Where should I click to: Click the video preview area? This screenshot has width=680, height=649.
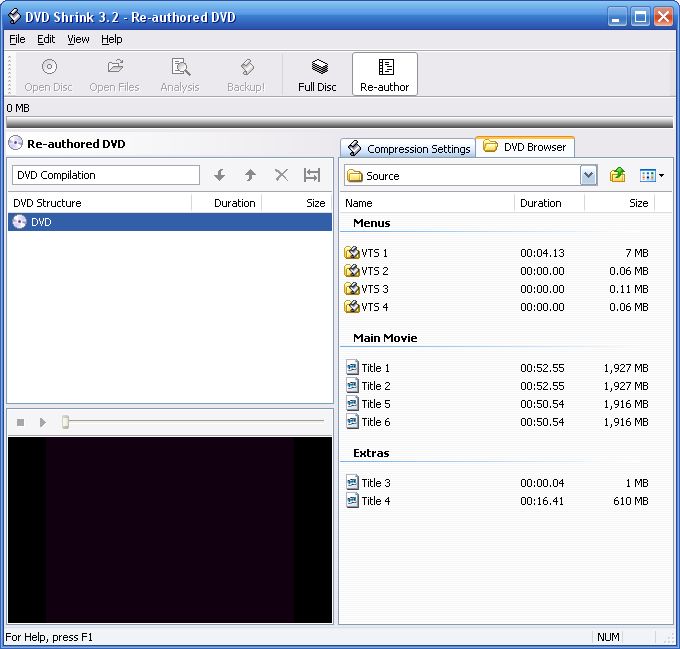(170, 530)
